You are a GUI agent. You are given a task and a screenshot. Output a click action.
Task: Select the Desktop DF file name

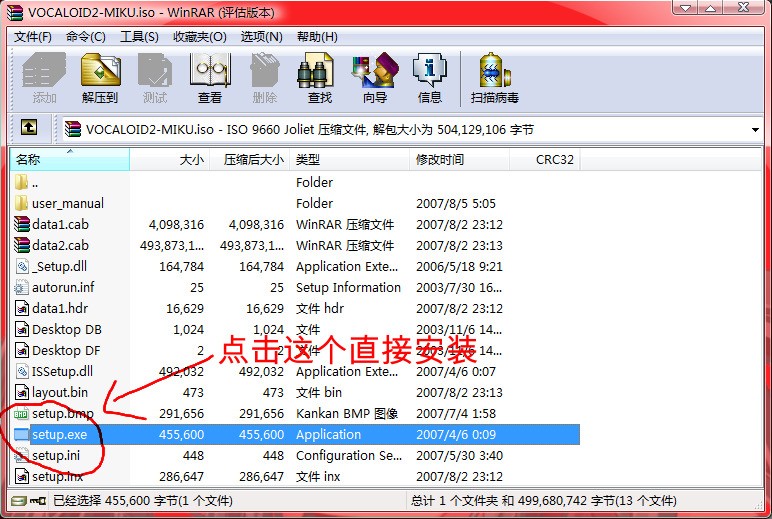(66, 351)
